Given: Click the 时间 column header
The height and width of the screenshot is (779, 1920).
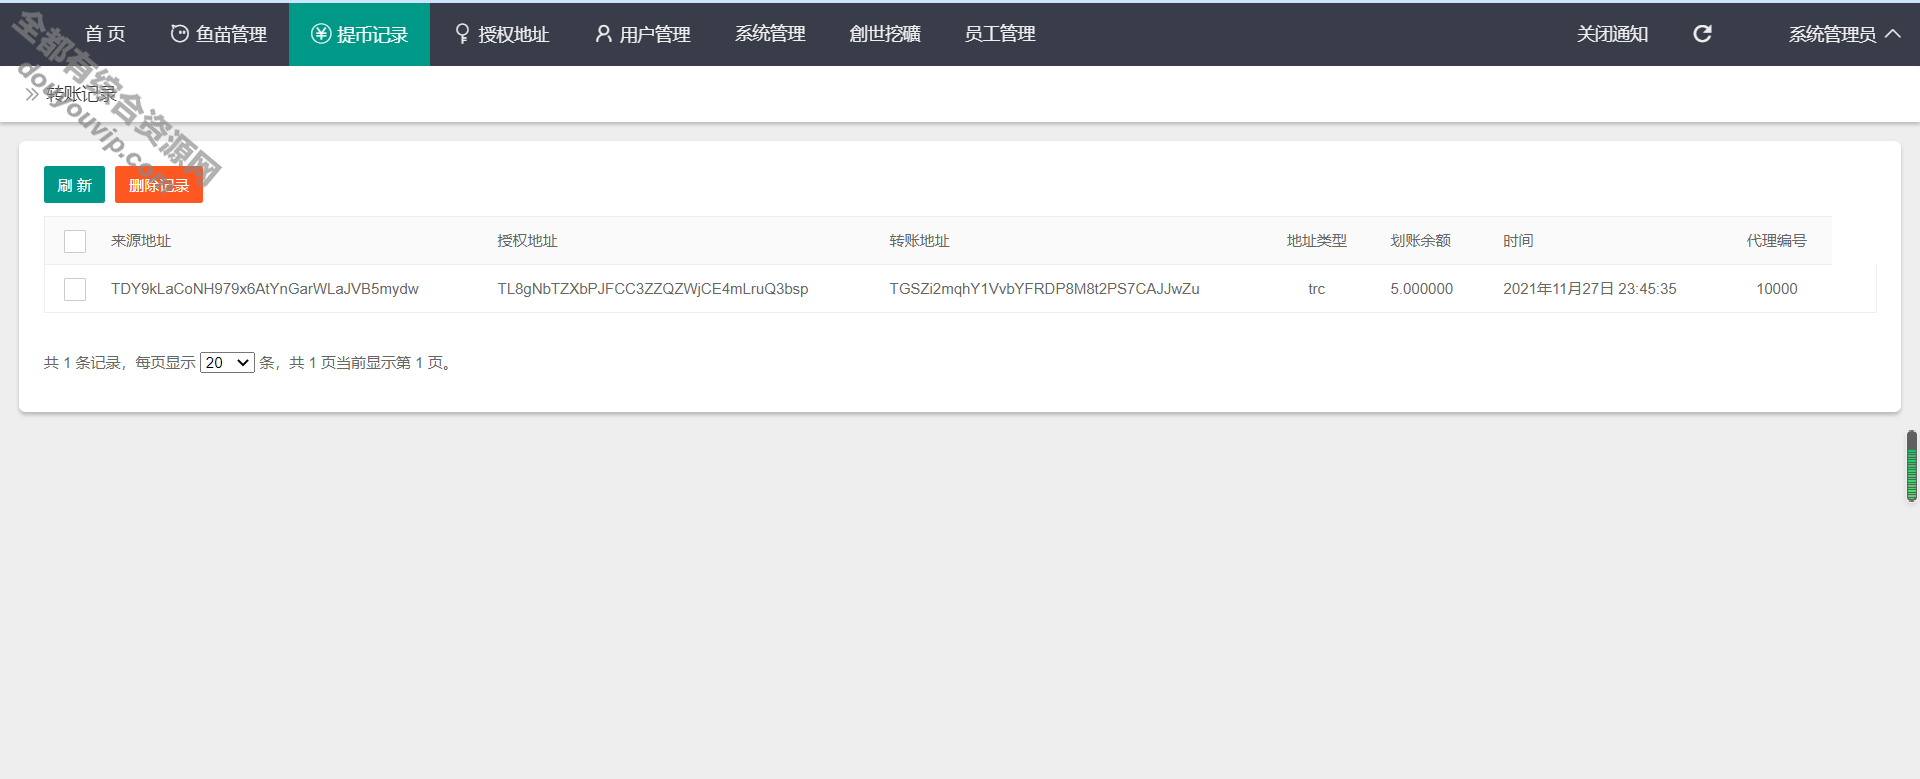Looking at the screenshot, I should tap(1518, 241).
